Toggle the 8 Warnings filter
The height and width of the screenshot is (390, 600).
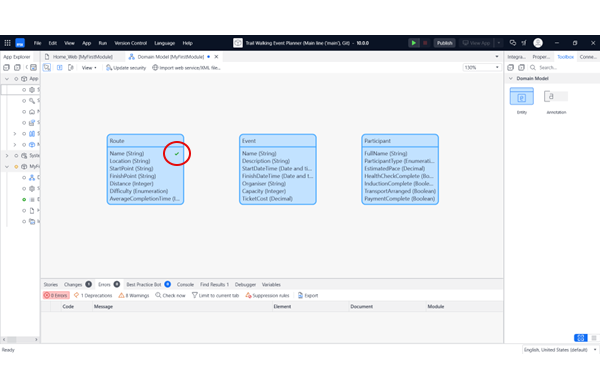click(x=134, y=295)
